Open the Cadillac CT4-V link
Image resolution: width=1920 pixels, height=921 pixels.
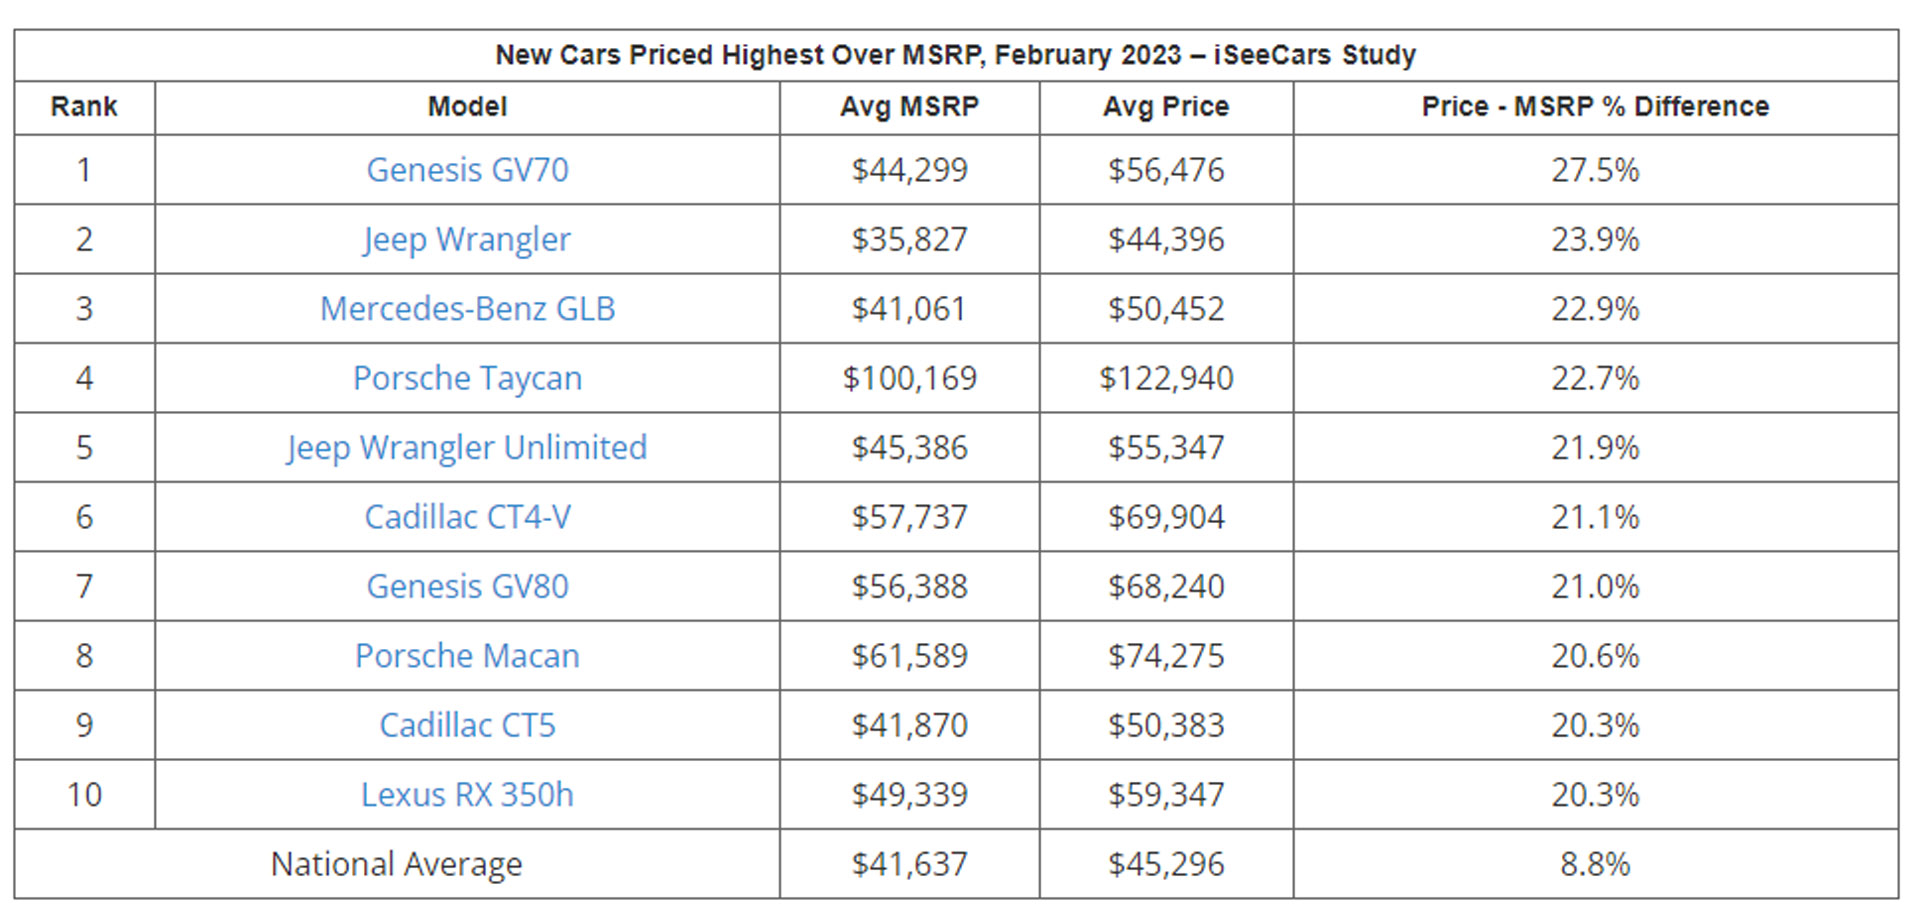pos(467,517)
